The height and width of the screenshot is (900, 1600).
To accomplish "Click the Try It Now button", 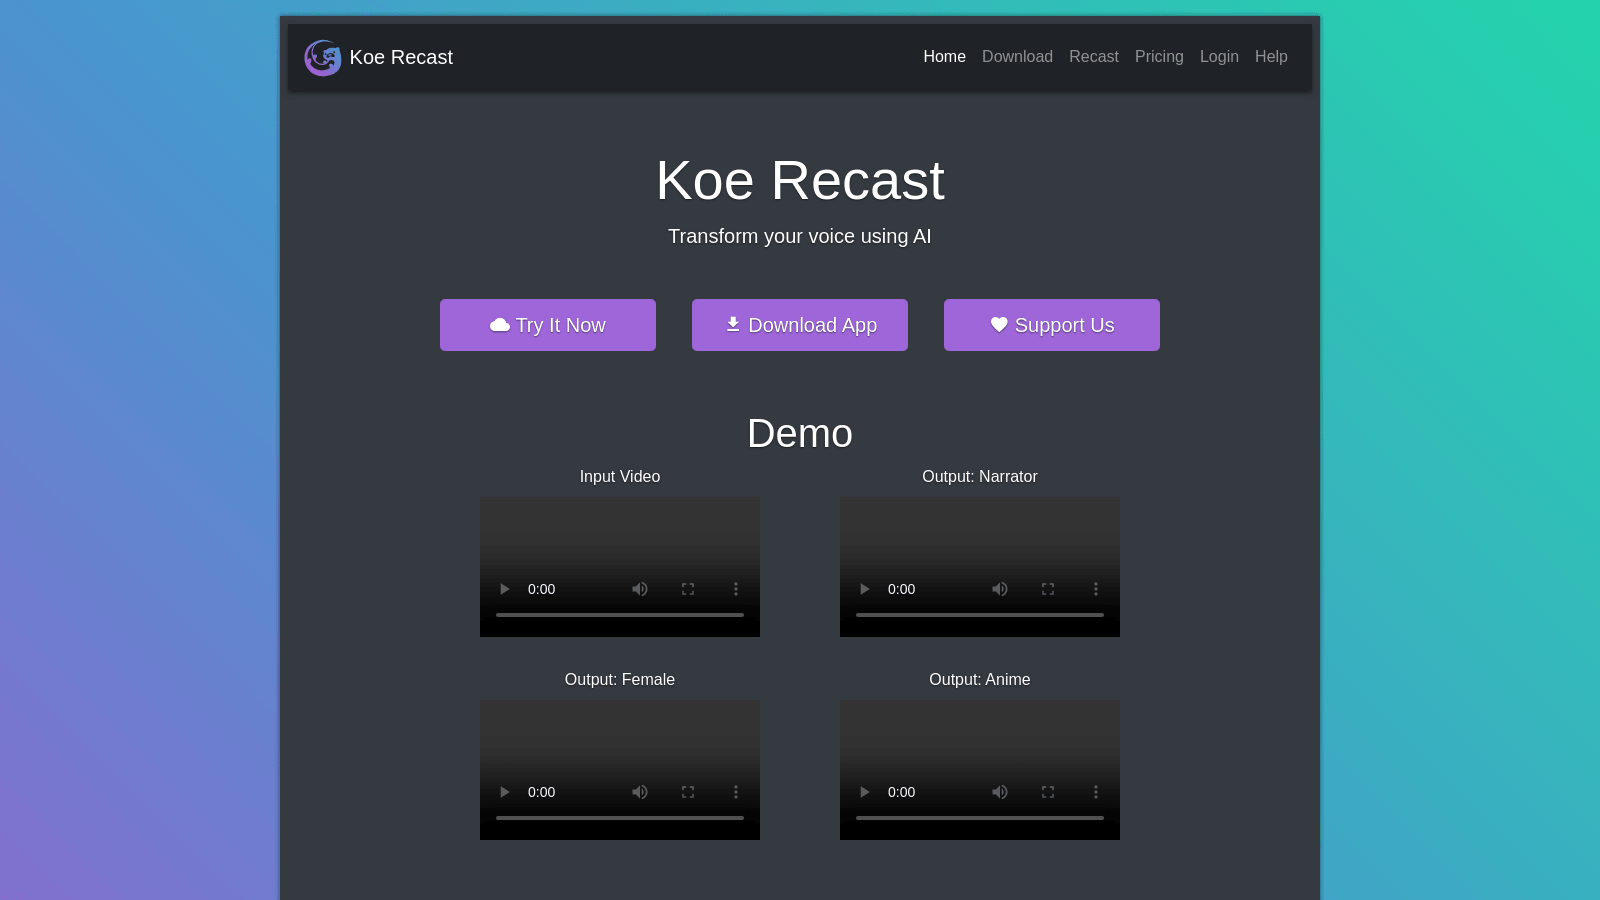I will tap(547, 325).
